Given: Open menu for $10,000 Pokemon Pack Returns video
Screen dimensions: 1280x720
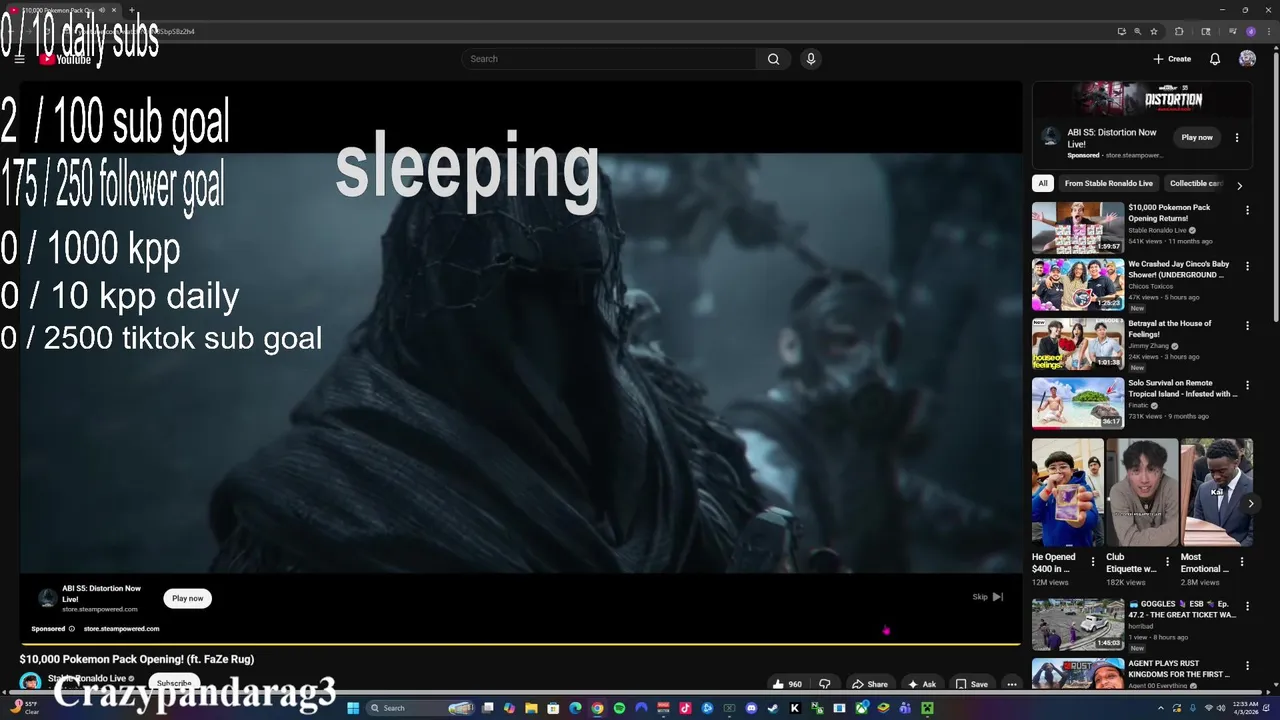Looking at the screenshot, I should tap(1247, 211).
